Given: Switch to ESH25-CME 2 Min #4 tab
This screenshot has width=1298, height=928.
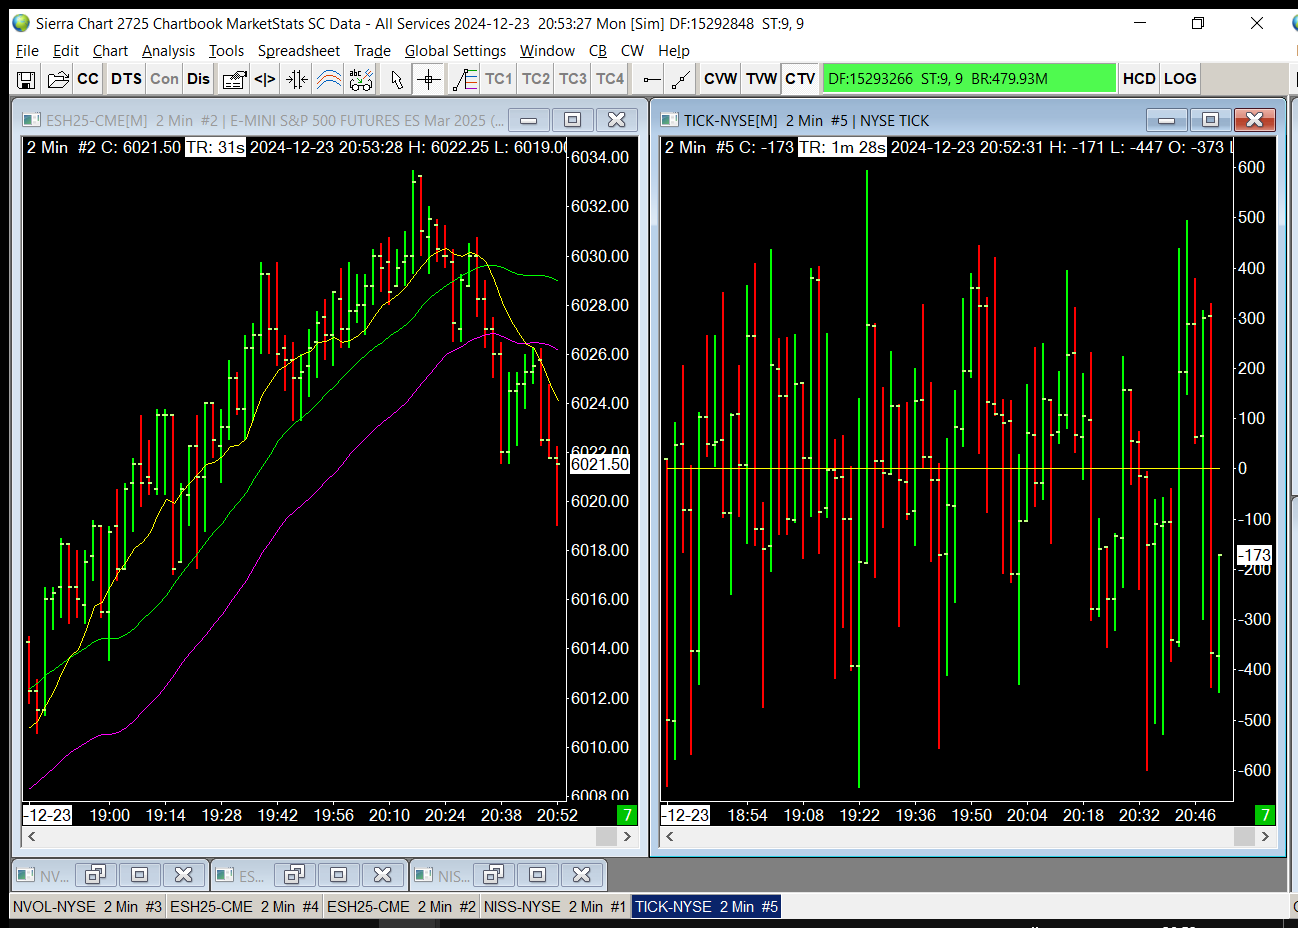Looking at the screenshot, I should click(x=245, y=907).
